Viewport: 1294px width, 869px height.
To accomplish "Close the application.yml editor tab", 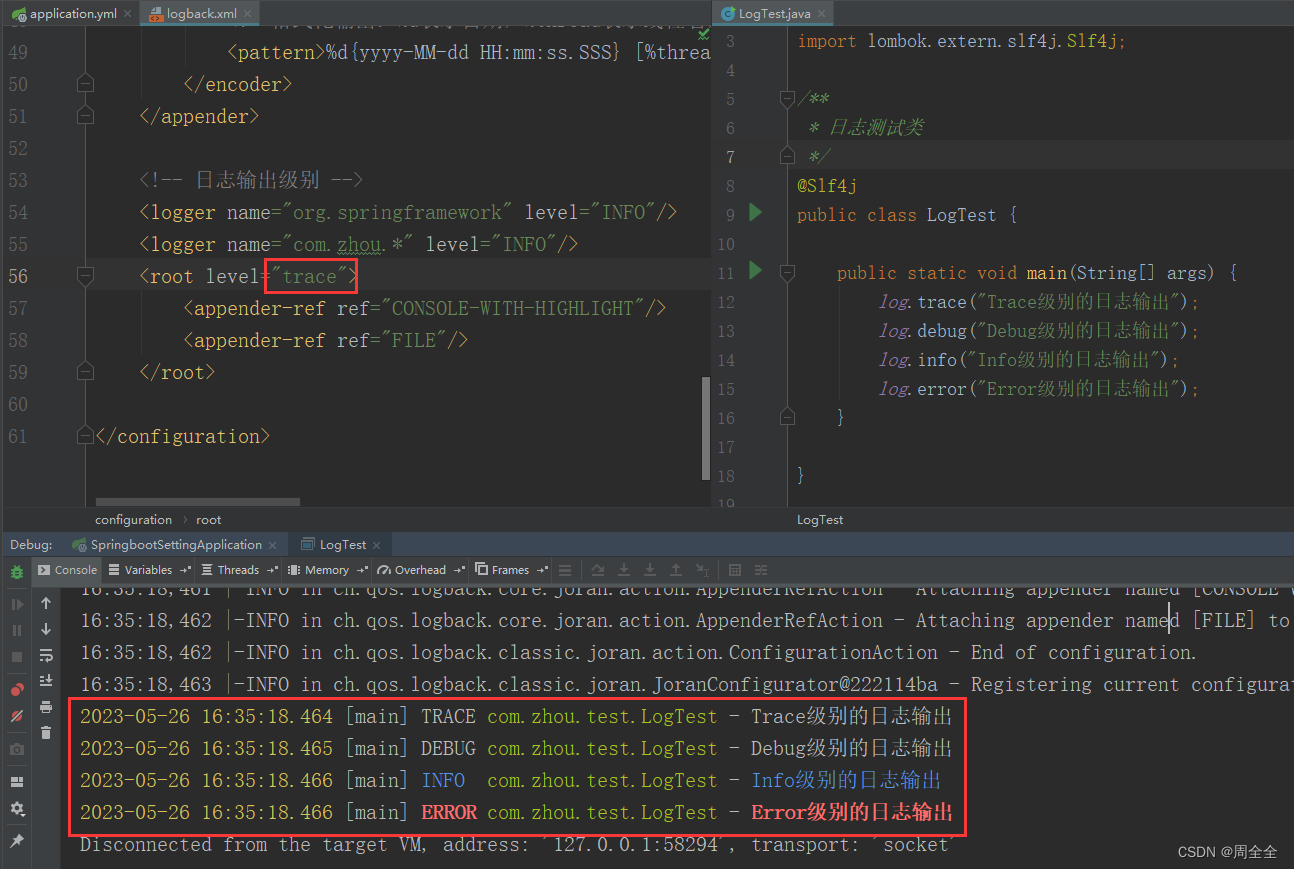I will (x=127, y=15).
